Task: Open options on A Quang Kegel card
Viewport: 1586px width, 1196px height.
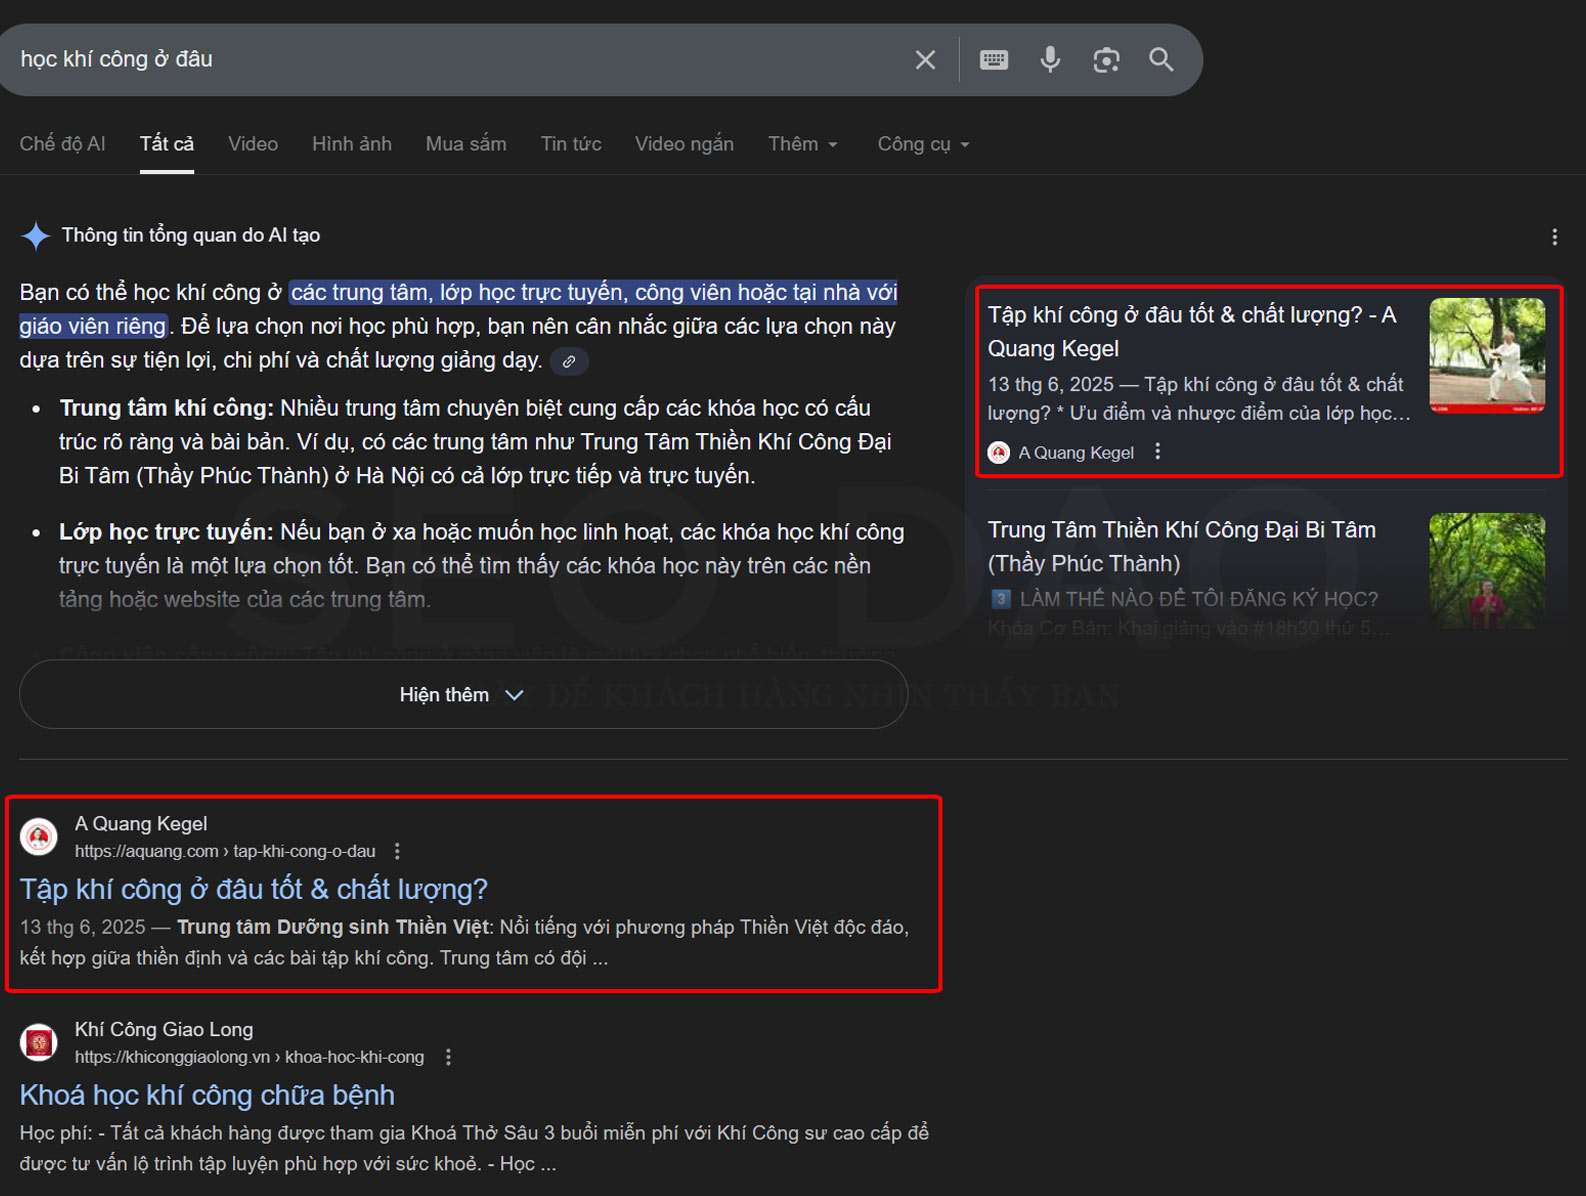Action: 1158,452
